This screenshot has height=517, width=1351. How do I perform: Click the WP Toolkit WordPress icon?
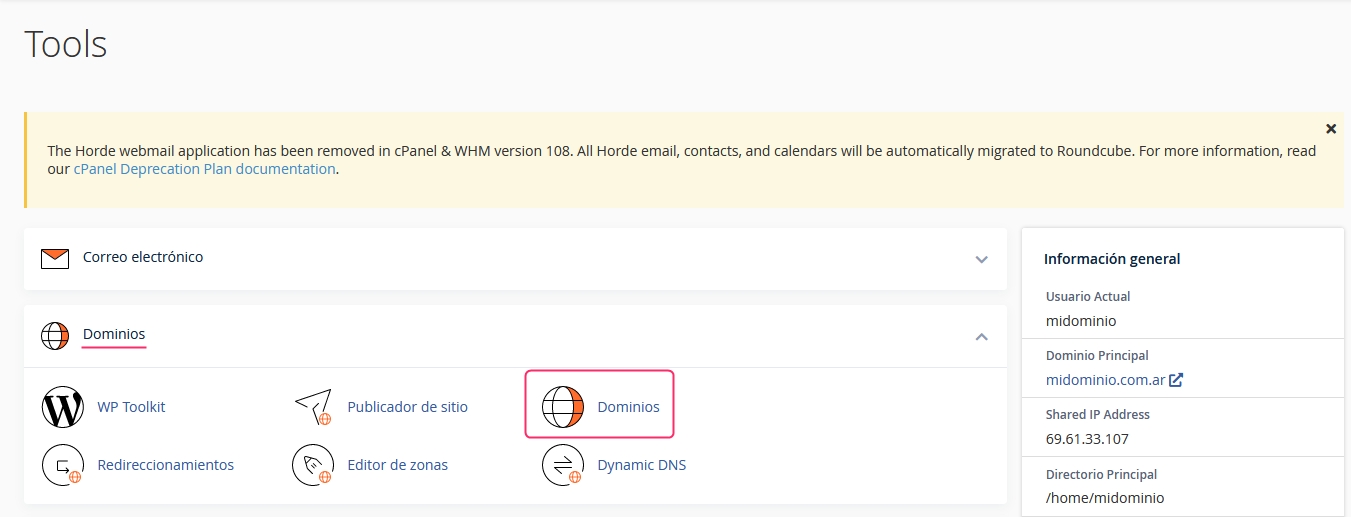(x=63, y=407)
